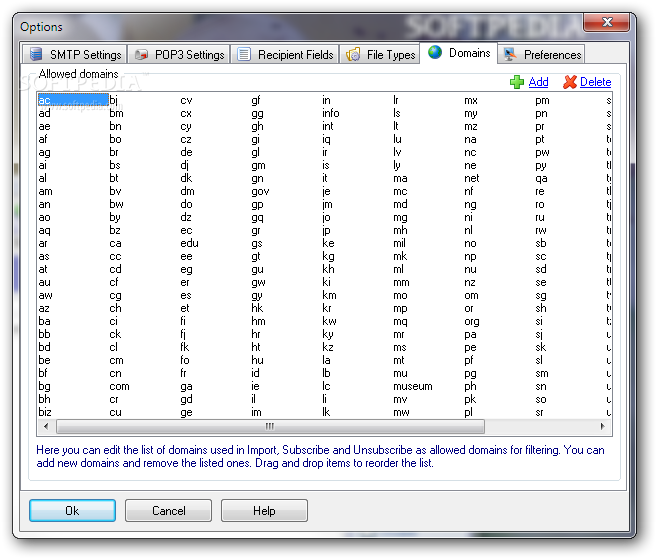Select the "nl" domain entry
The image size is (657, 559).
[468, 230]
